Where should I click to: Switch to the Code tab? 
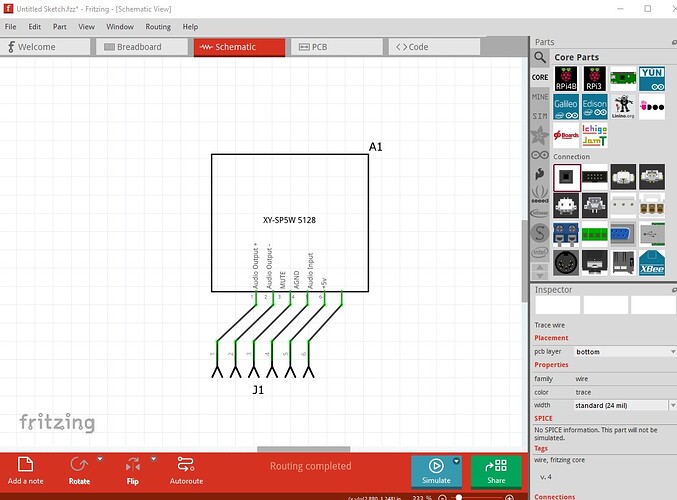[x=434, y=47]
